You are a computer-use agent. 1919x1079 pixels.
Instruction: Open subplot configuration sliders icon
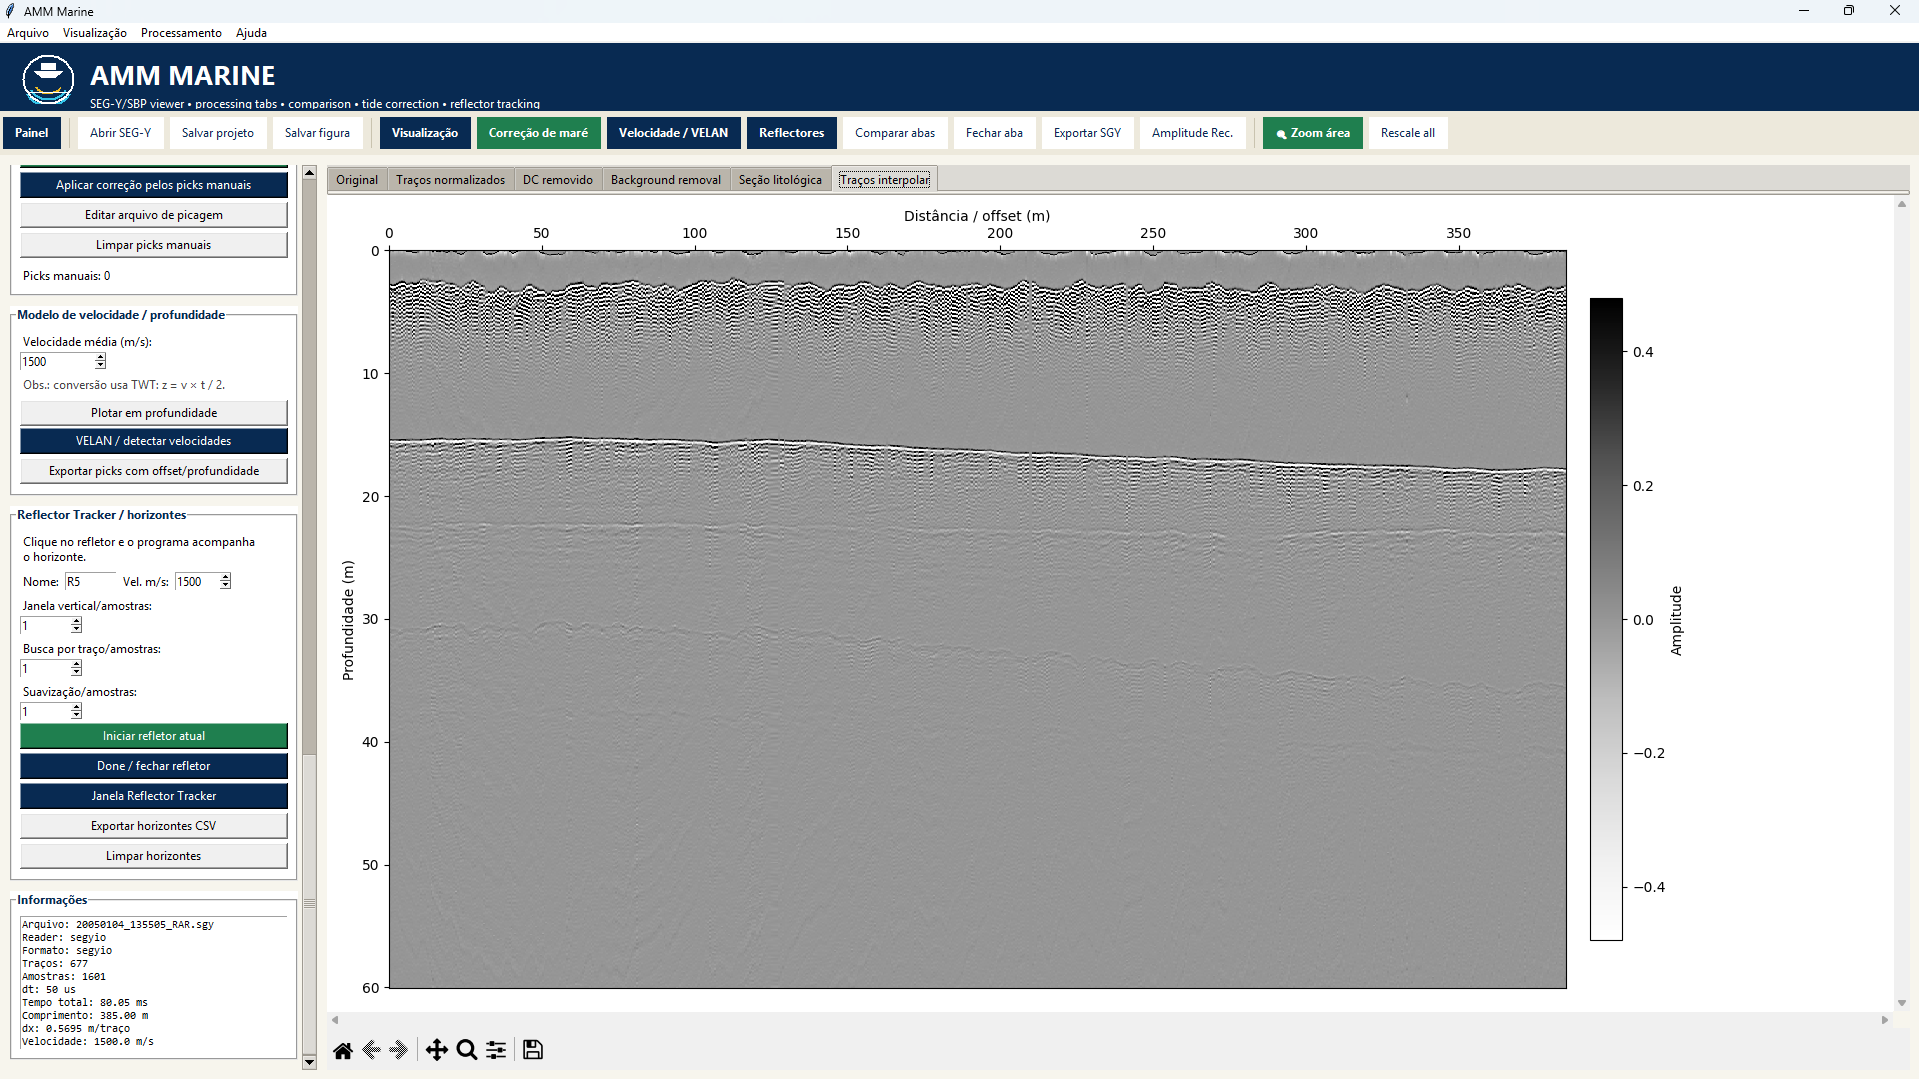point(496,1050)
